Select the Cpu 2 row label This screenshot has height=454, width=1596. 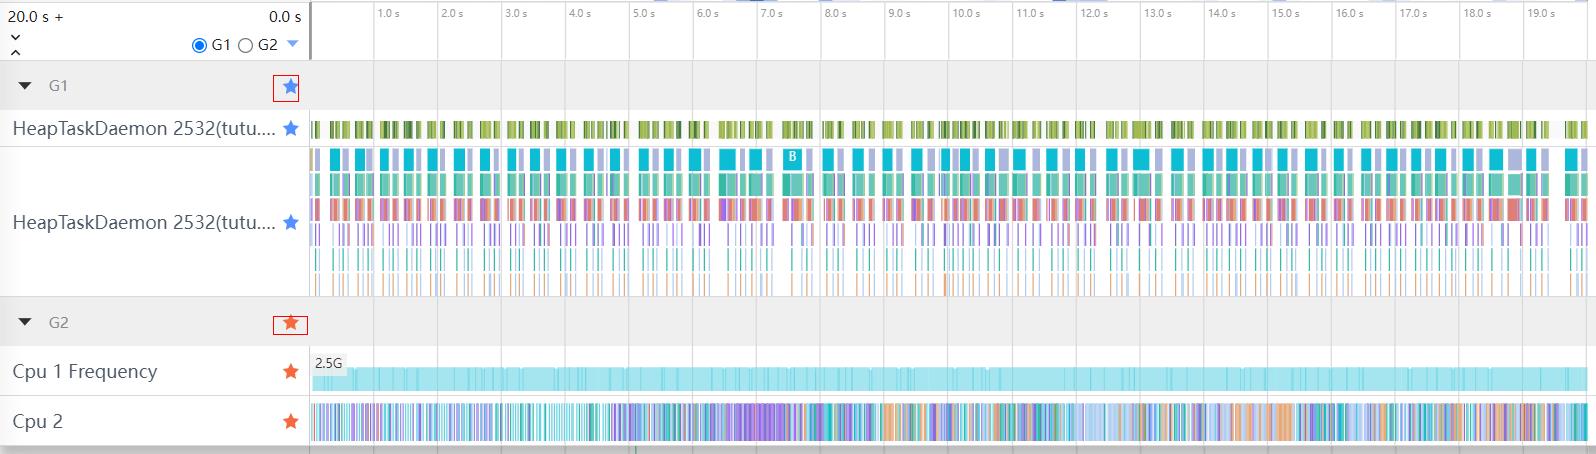38,422
